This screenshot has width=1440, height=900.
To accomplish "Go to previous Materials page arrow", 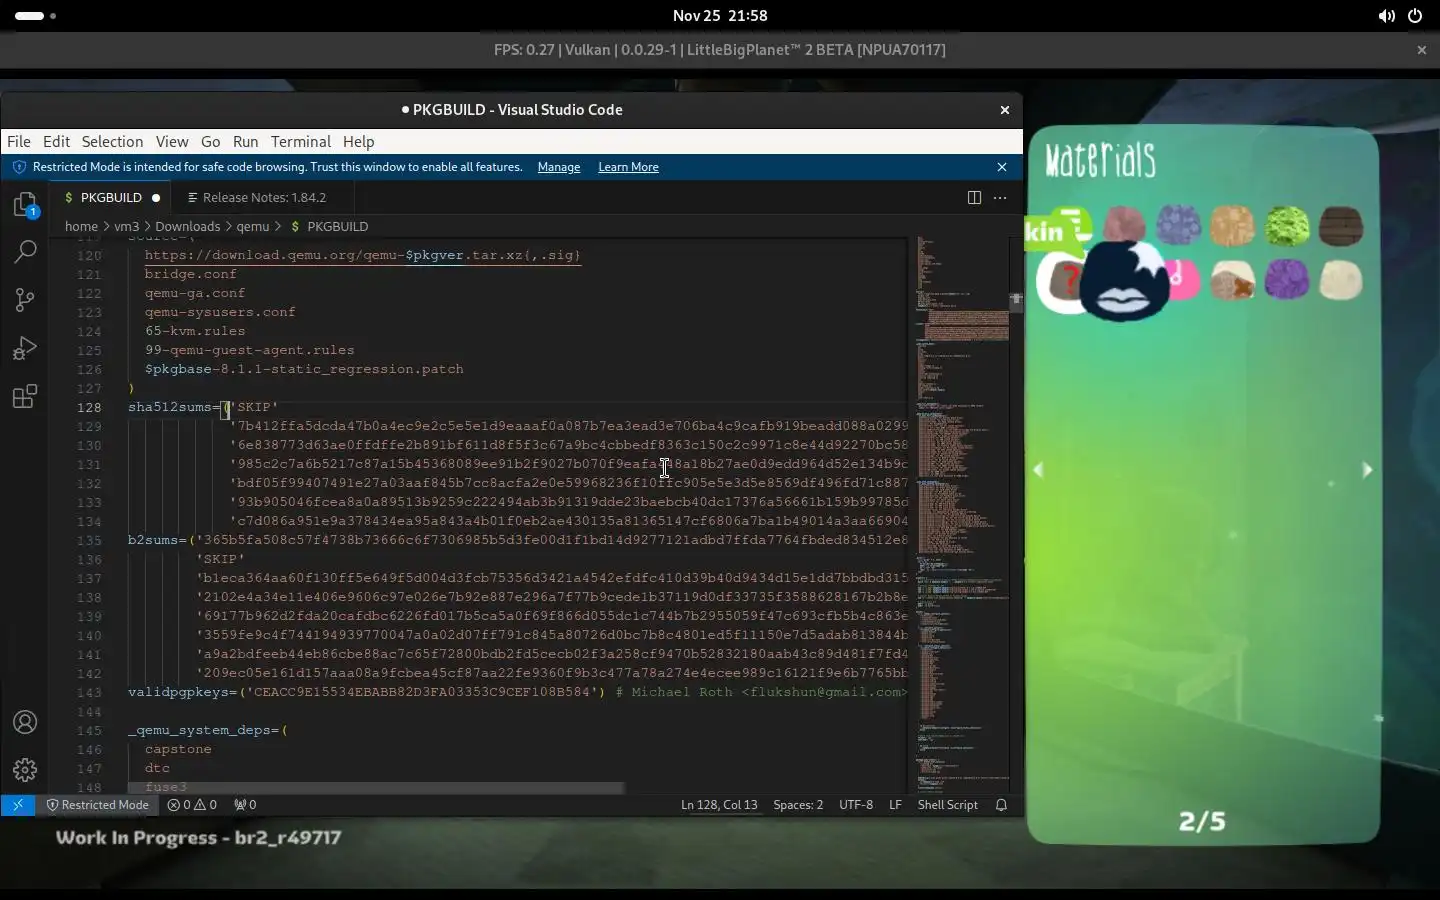I will point(1038,470).
